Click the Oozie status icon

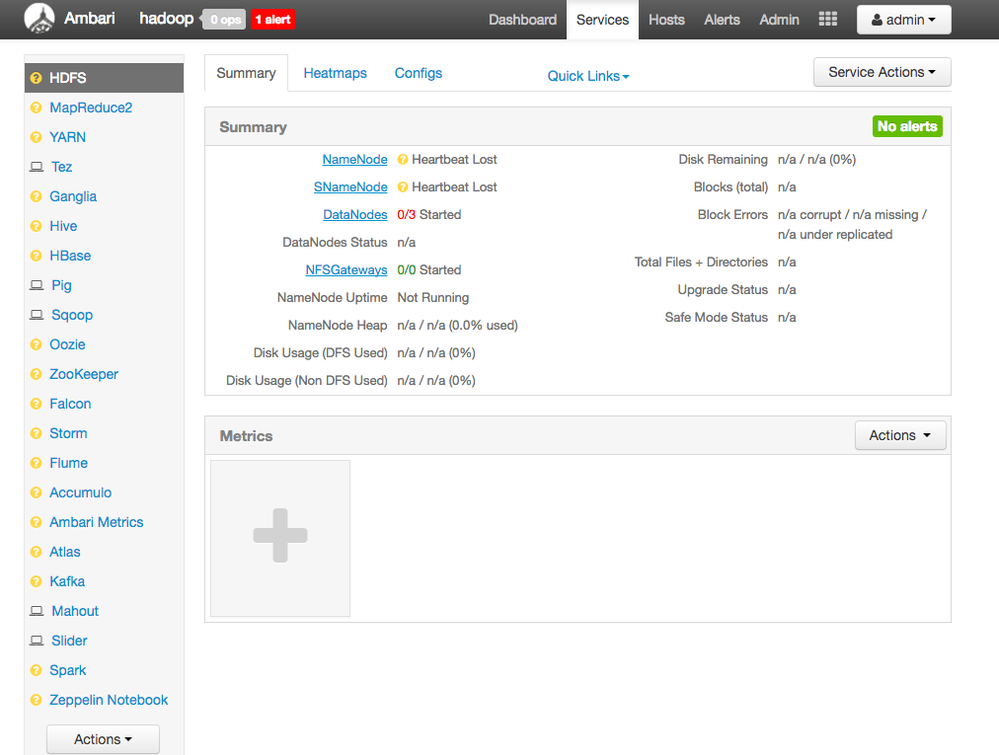click(36, 345)
